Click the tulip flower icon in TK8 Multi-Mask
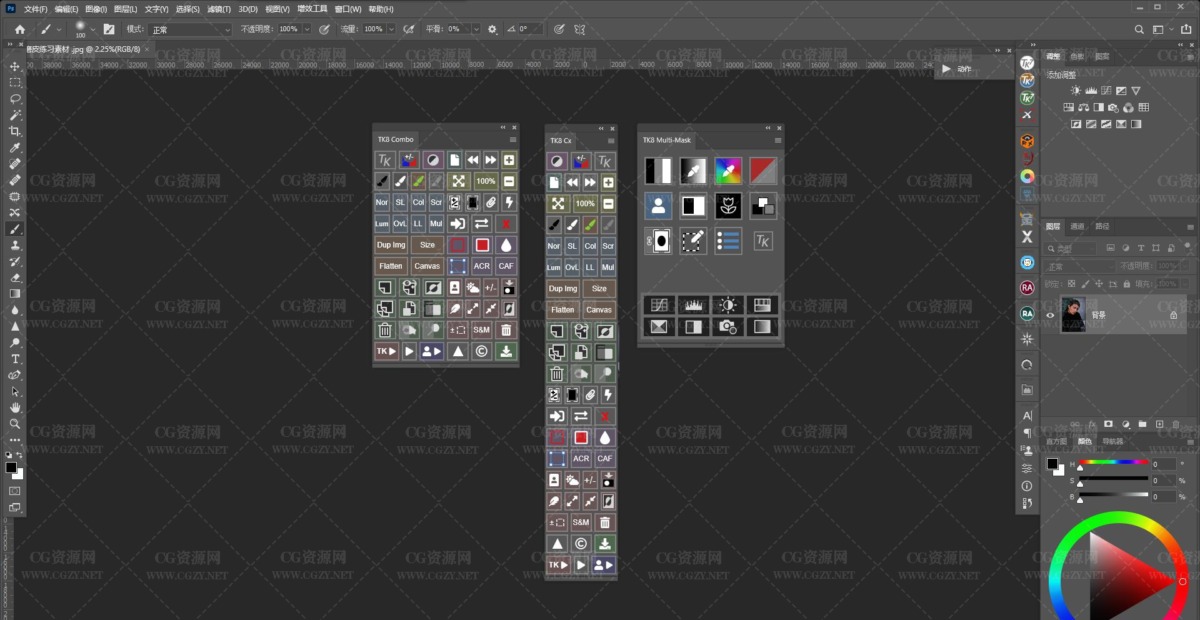This screenshot has height=620, width=1200. (728, 206)
